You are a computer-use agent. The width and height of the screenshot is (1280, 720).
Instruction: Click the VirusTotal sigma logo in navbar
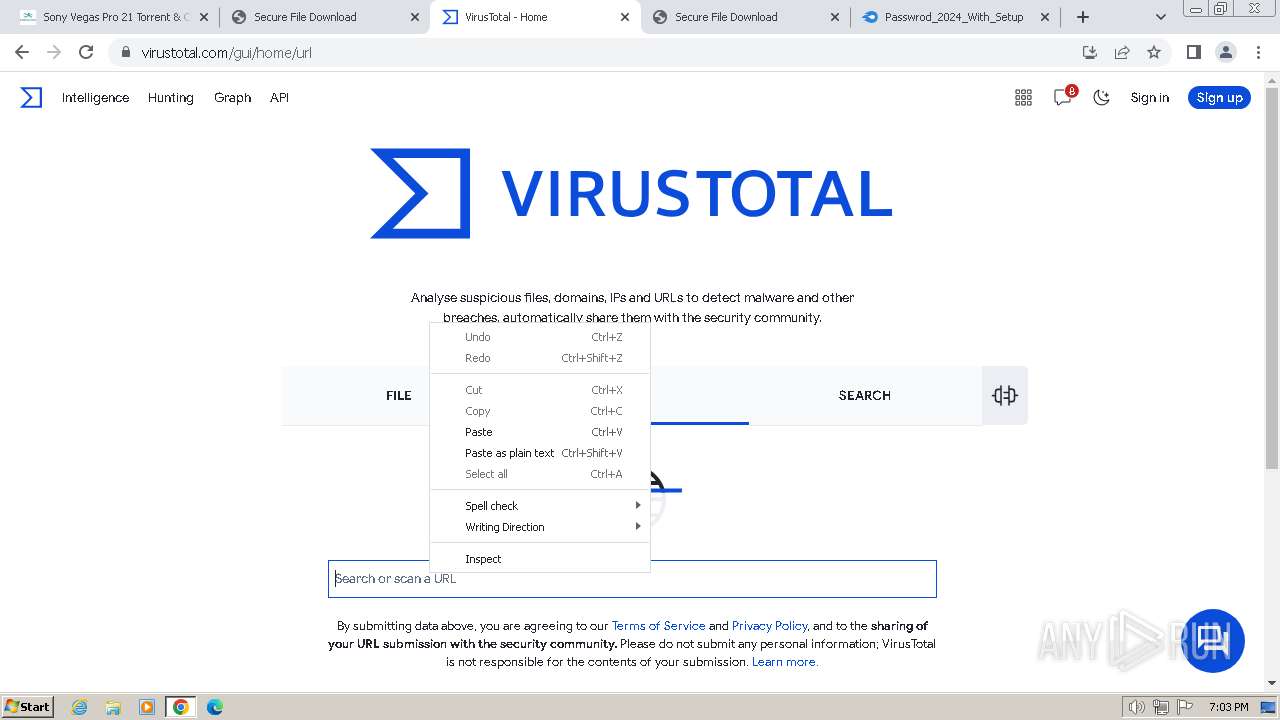31,97
